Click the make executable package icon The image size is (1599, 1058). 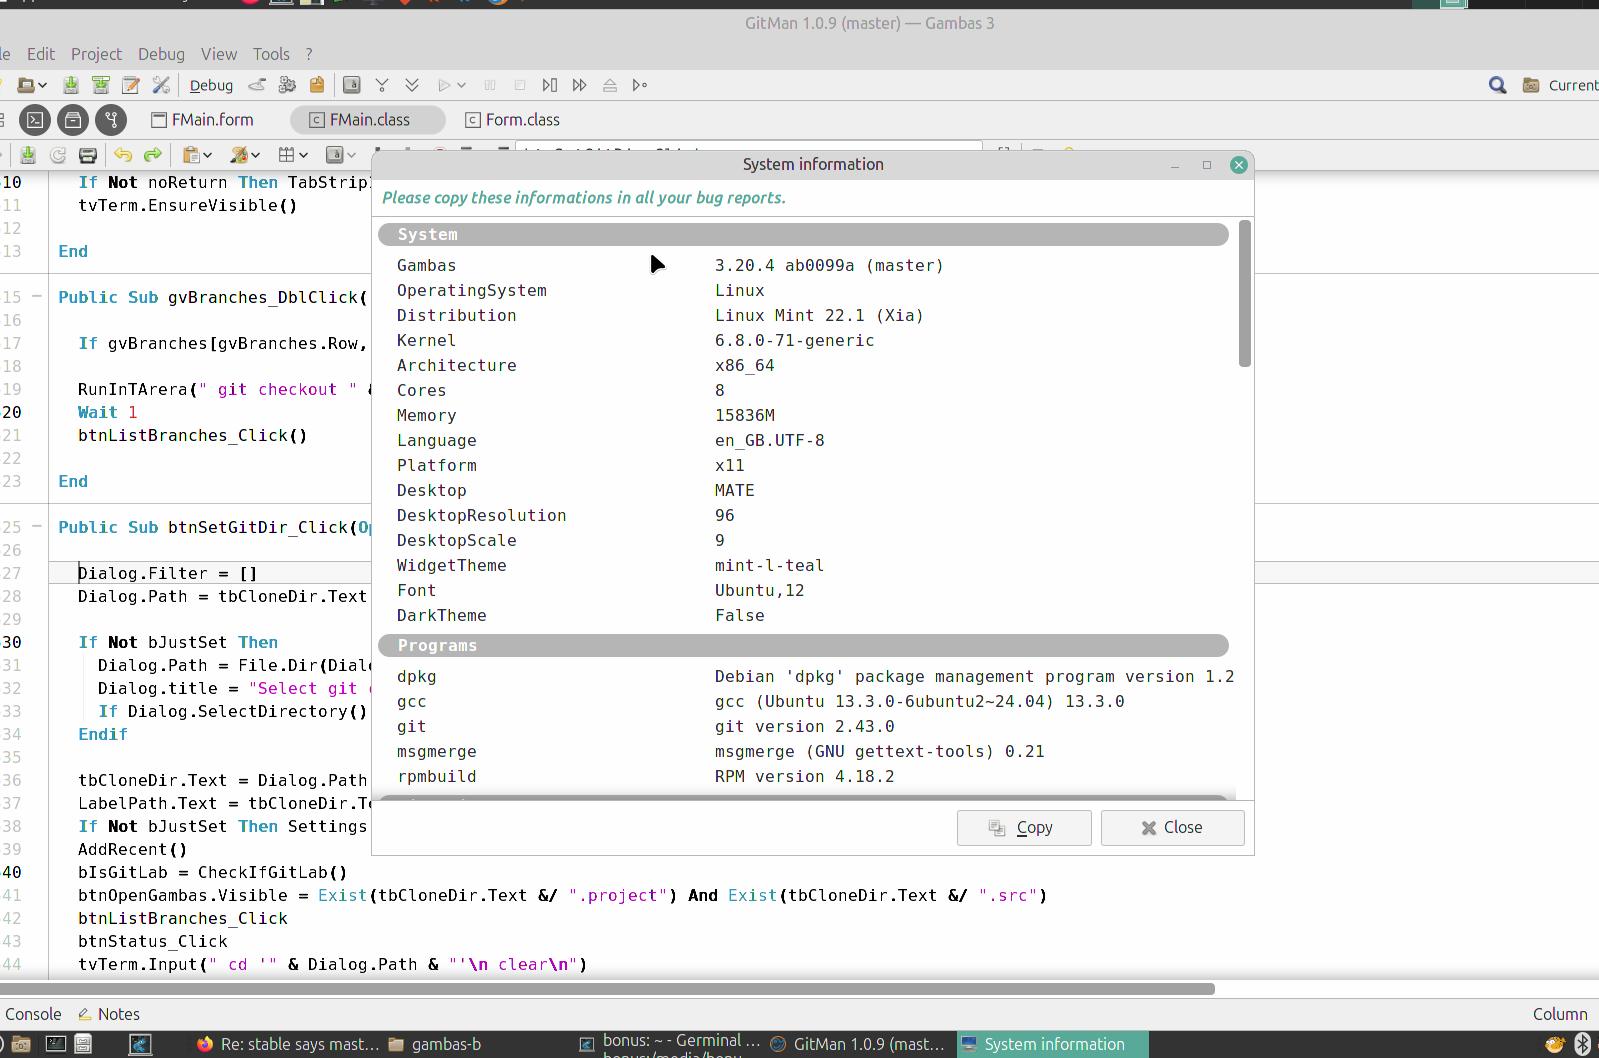(x=317, y=85)
